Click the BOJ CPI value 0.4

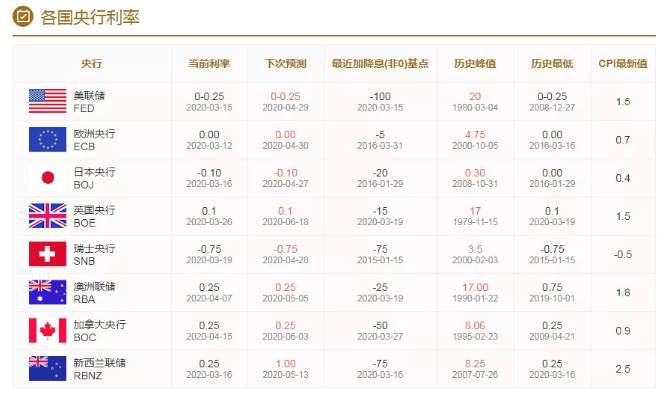(x=623, y=178)
